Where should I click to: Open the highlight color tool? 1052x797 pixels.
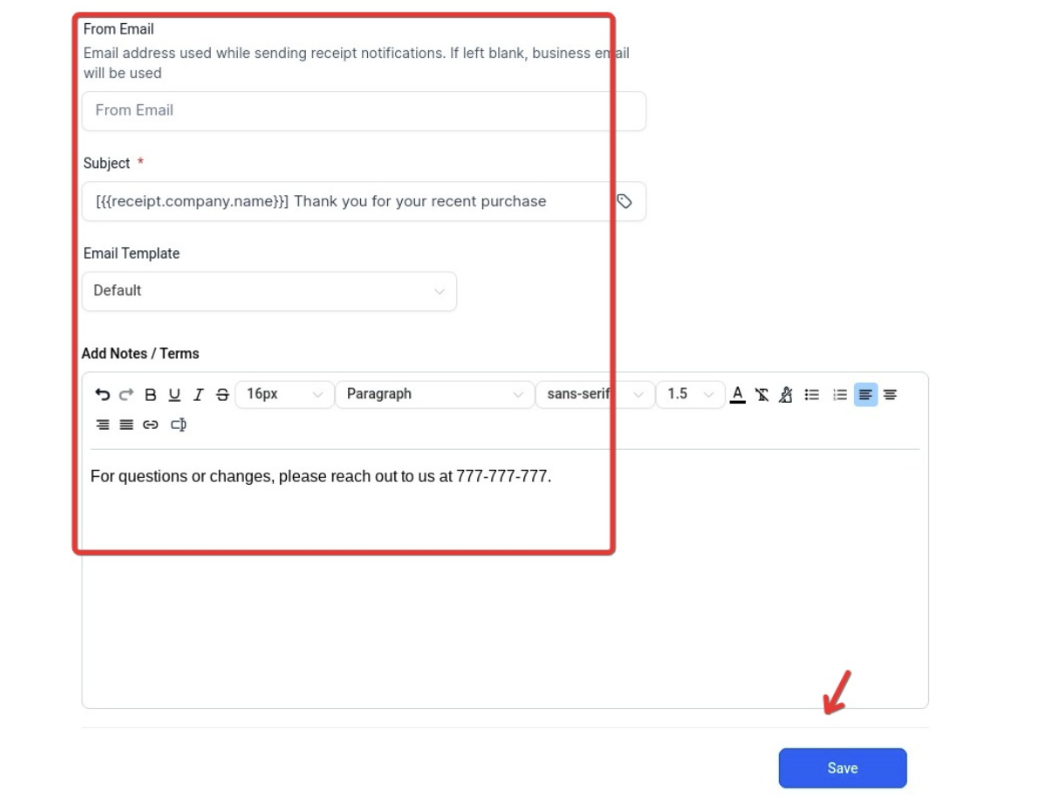click(x=786, y=394)
